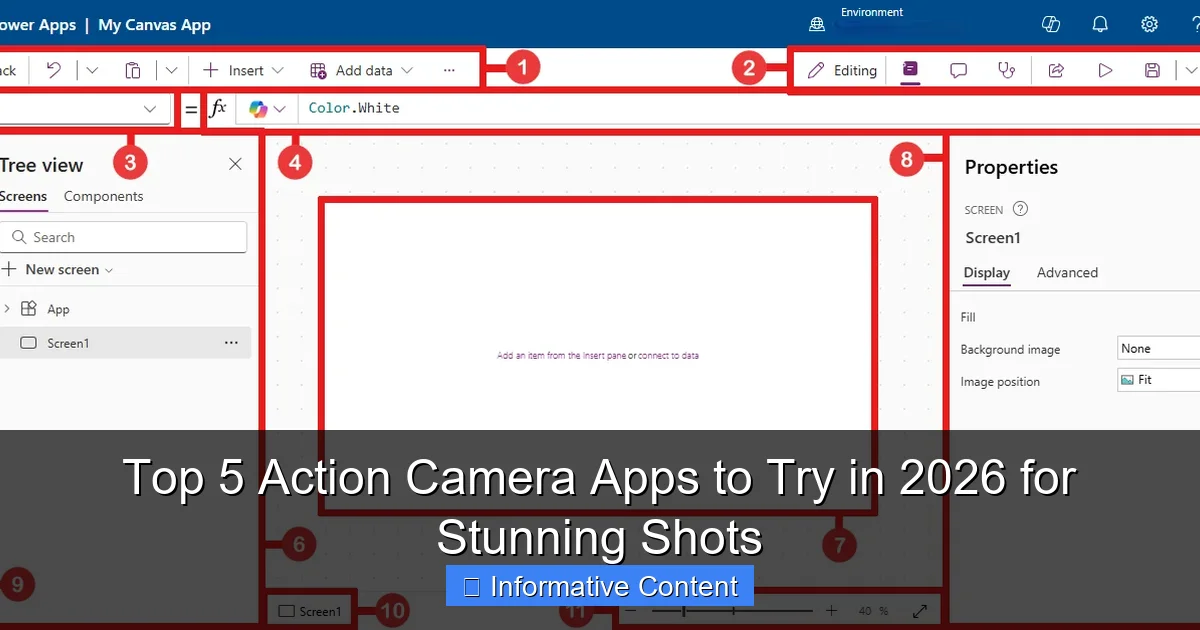Screen dimensions: 1200x630
Task: Click inside the Tree view search field
Action: click(125, 236)
